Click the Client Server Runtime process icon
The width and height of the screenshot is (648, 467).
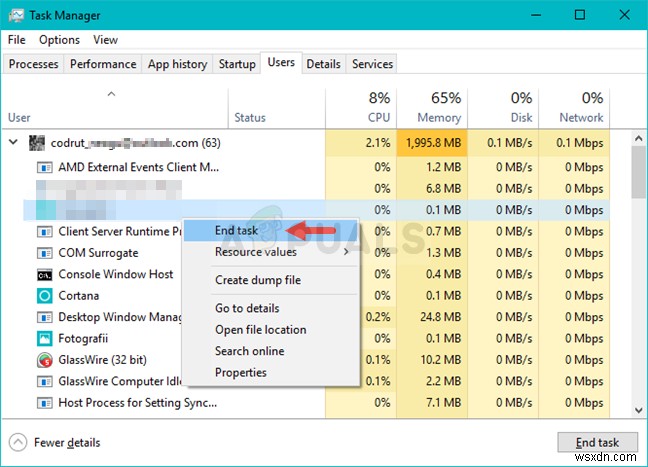(45, 231)
